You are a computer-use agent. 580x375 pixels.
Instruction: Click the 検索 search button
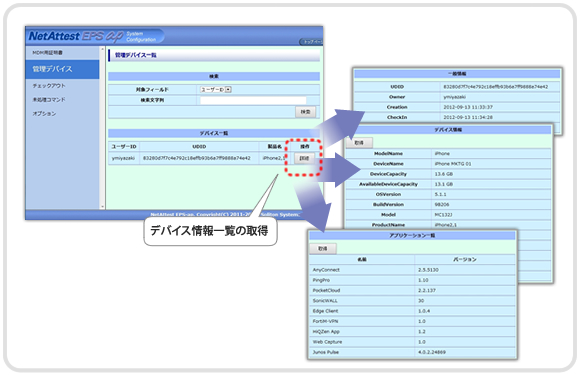point(306,112)
